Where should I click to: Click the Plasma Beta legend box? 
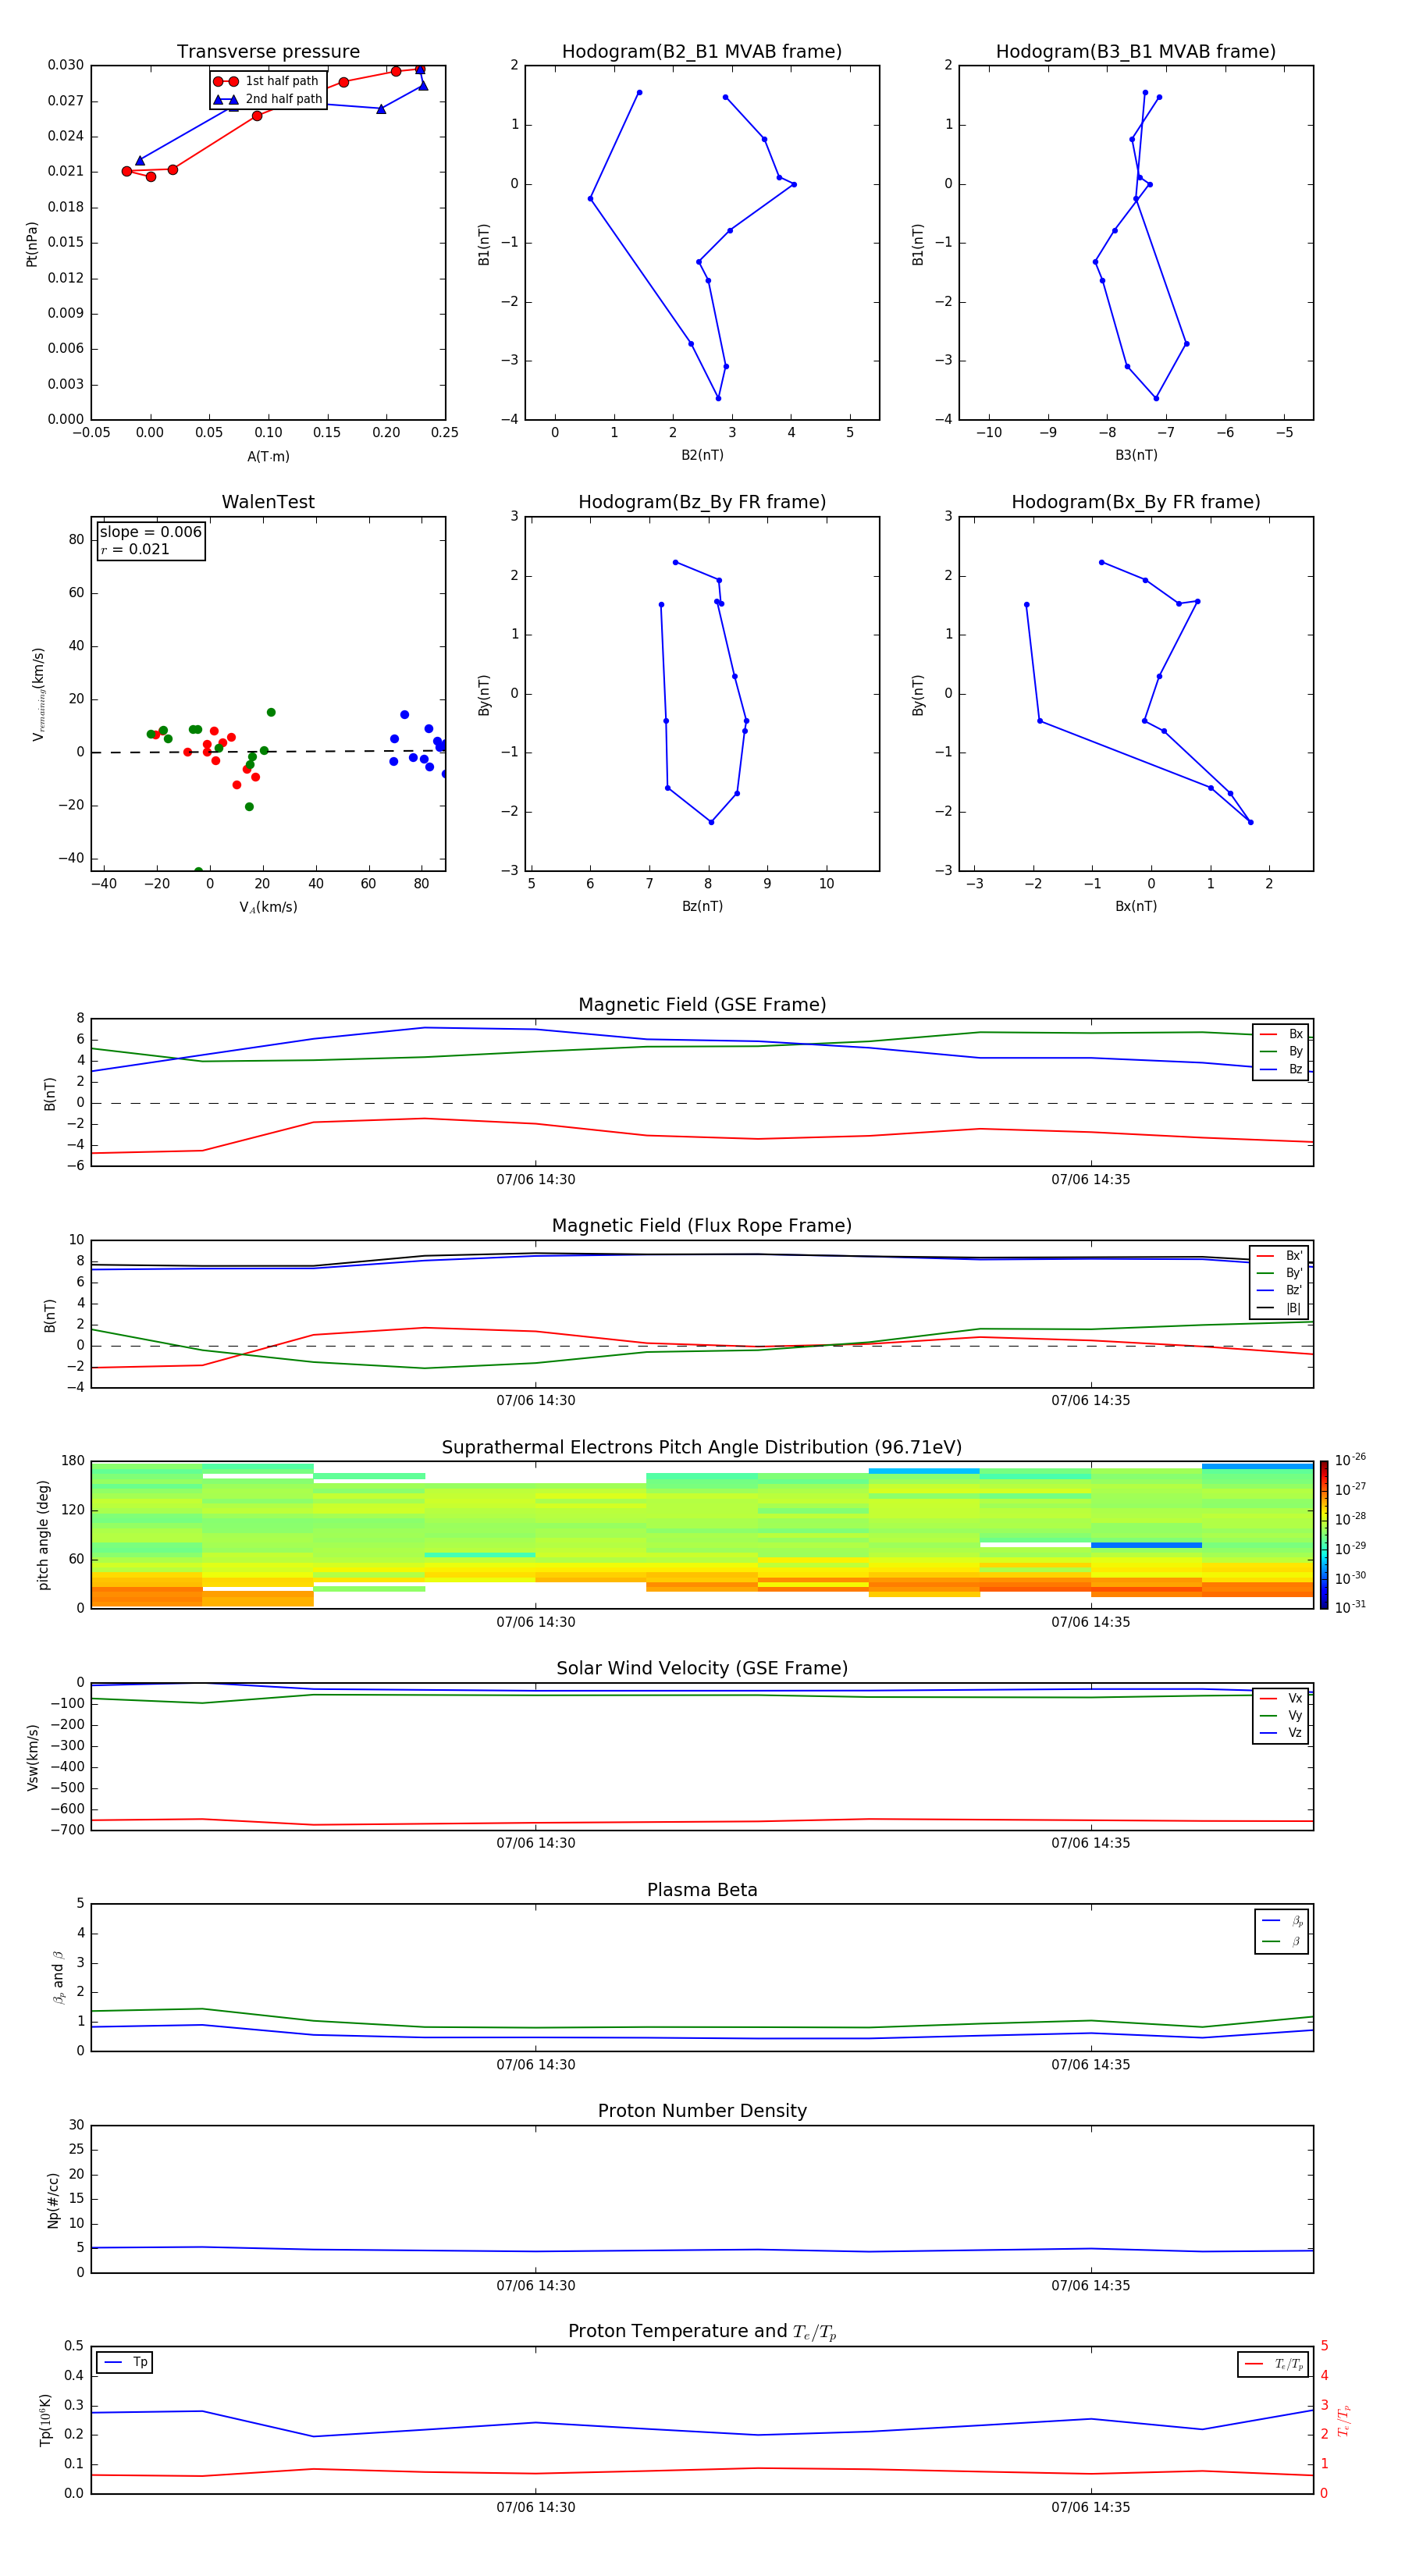click(x=1281, y=1931)
